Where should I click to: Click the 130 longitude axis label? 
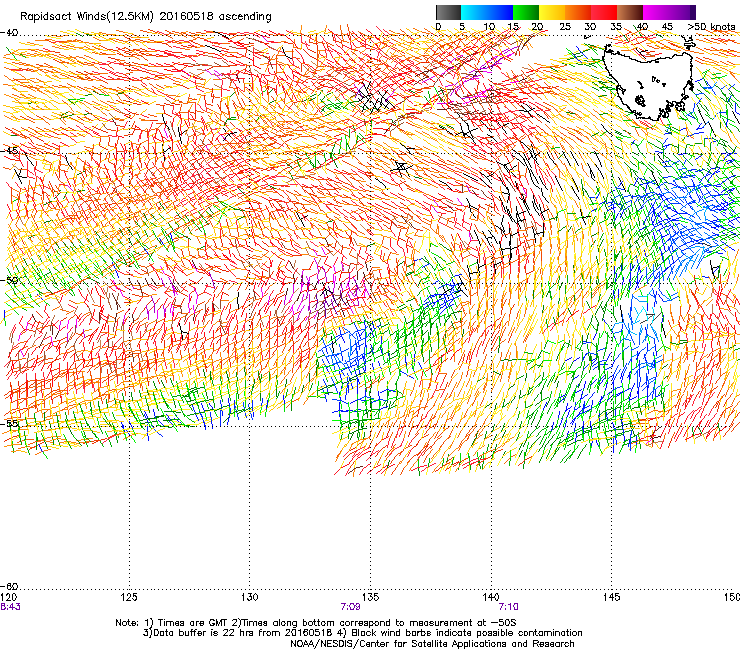click(250, 597)
